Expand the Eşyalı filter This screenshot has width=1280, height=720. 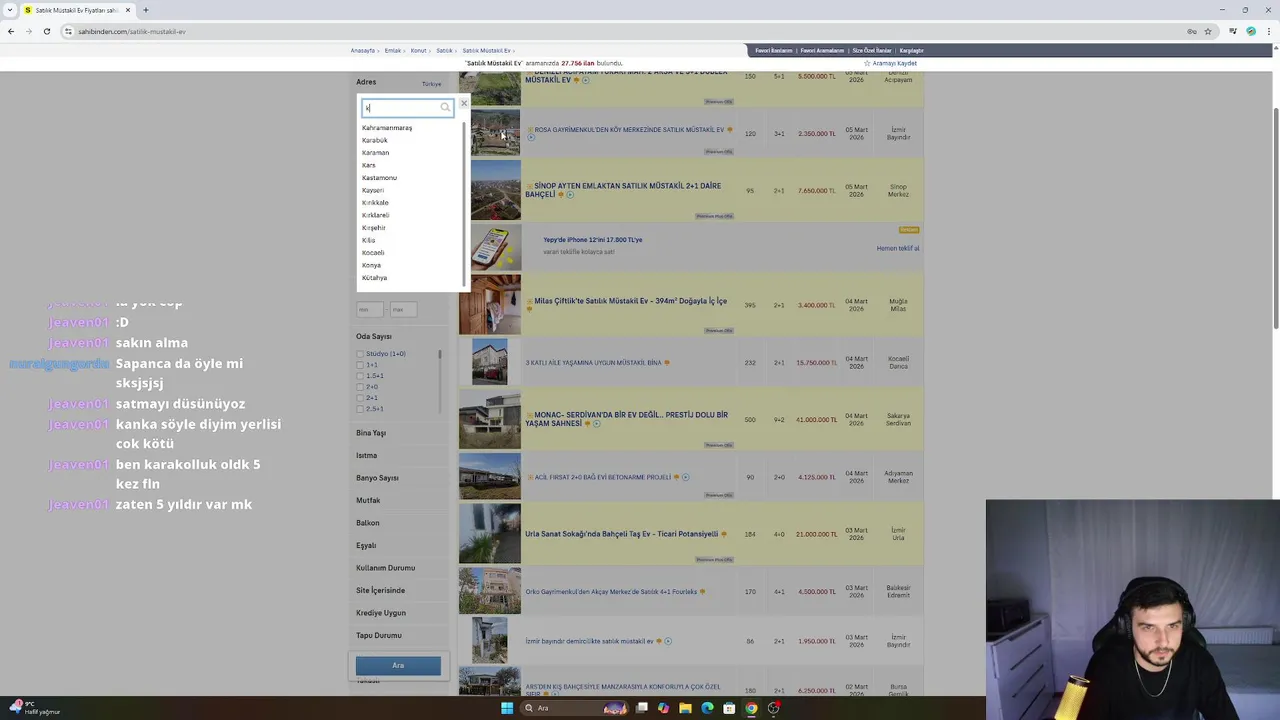pyautogui.click(x=366, y=546)
